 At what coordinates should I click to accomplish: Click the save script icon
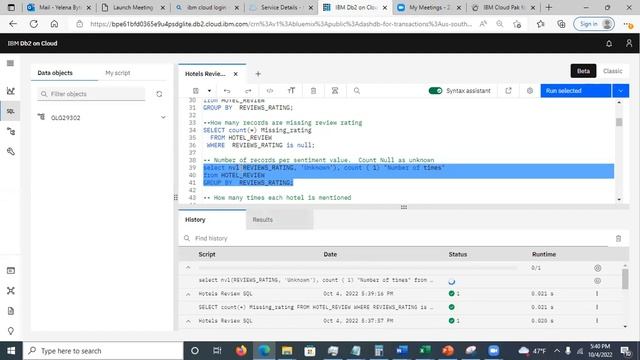tap(196, 91)
